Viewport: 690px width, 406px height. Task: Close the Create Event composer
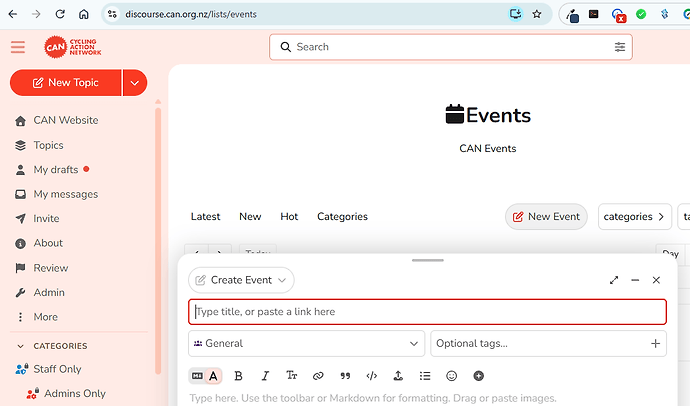pos(656,280)
